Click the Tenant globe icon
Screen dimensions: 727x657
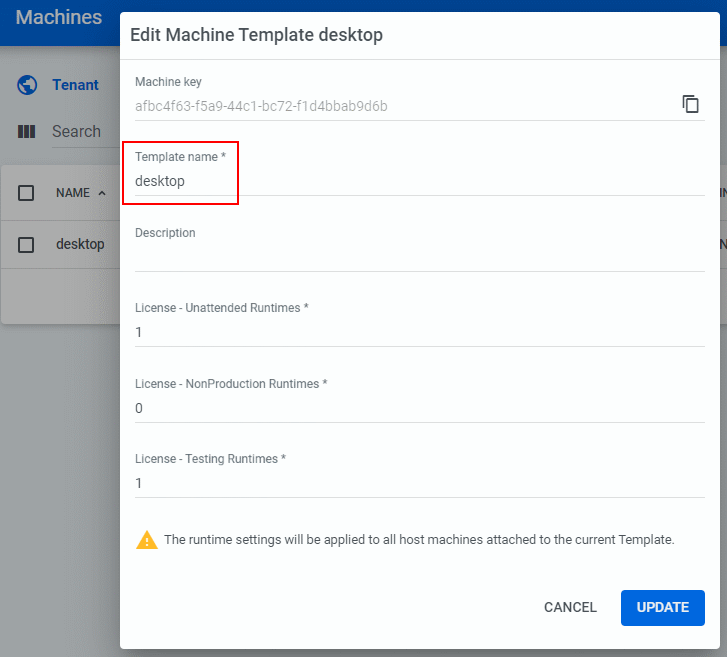coord(28,85)
